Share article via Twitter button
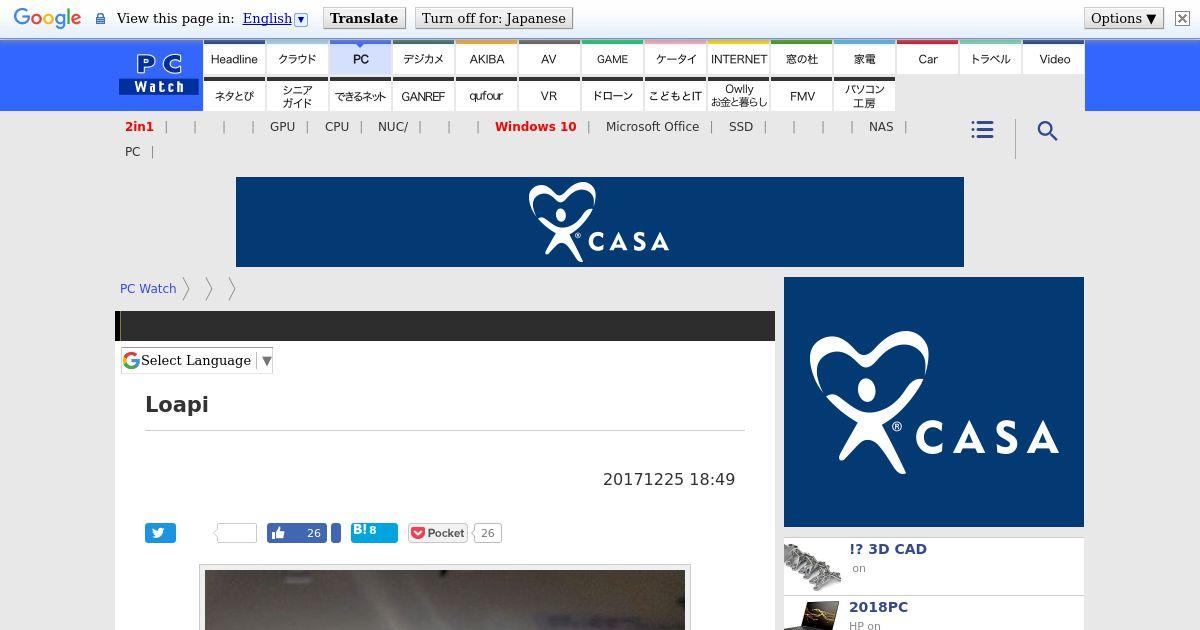The height and width of the screenshot is (630, 1200). [x=160, y=533]
